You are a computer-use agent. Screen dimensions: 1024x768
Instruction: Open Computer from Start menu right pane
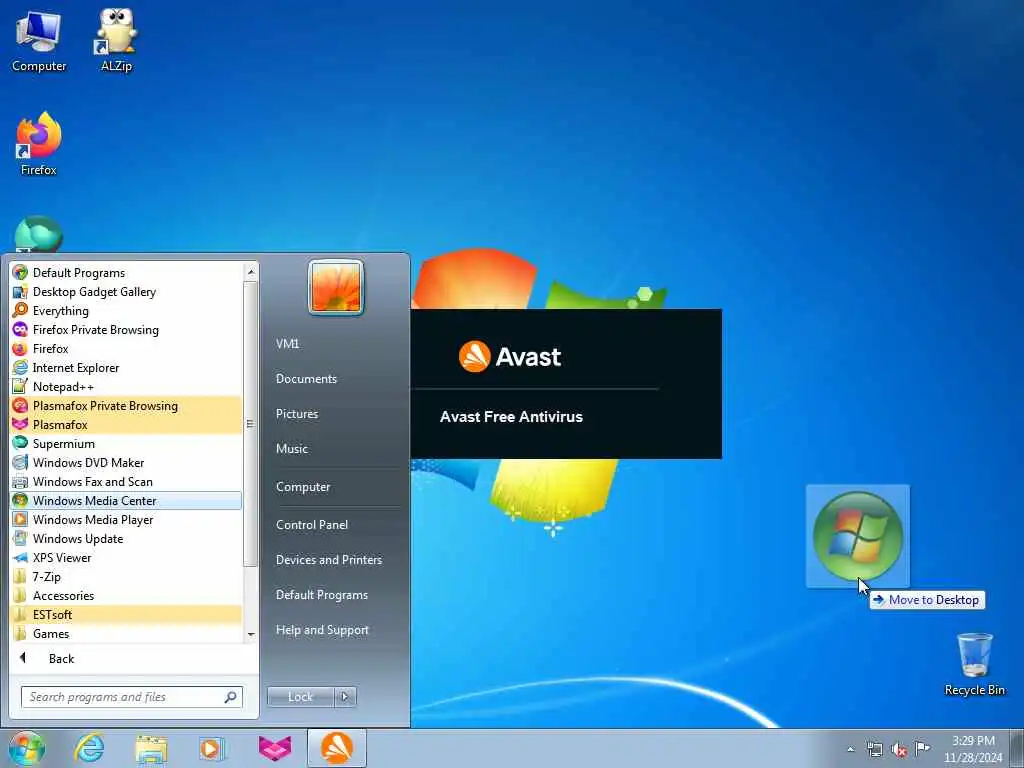coord(303,487)
